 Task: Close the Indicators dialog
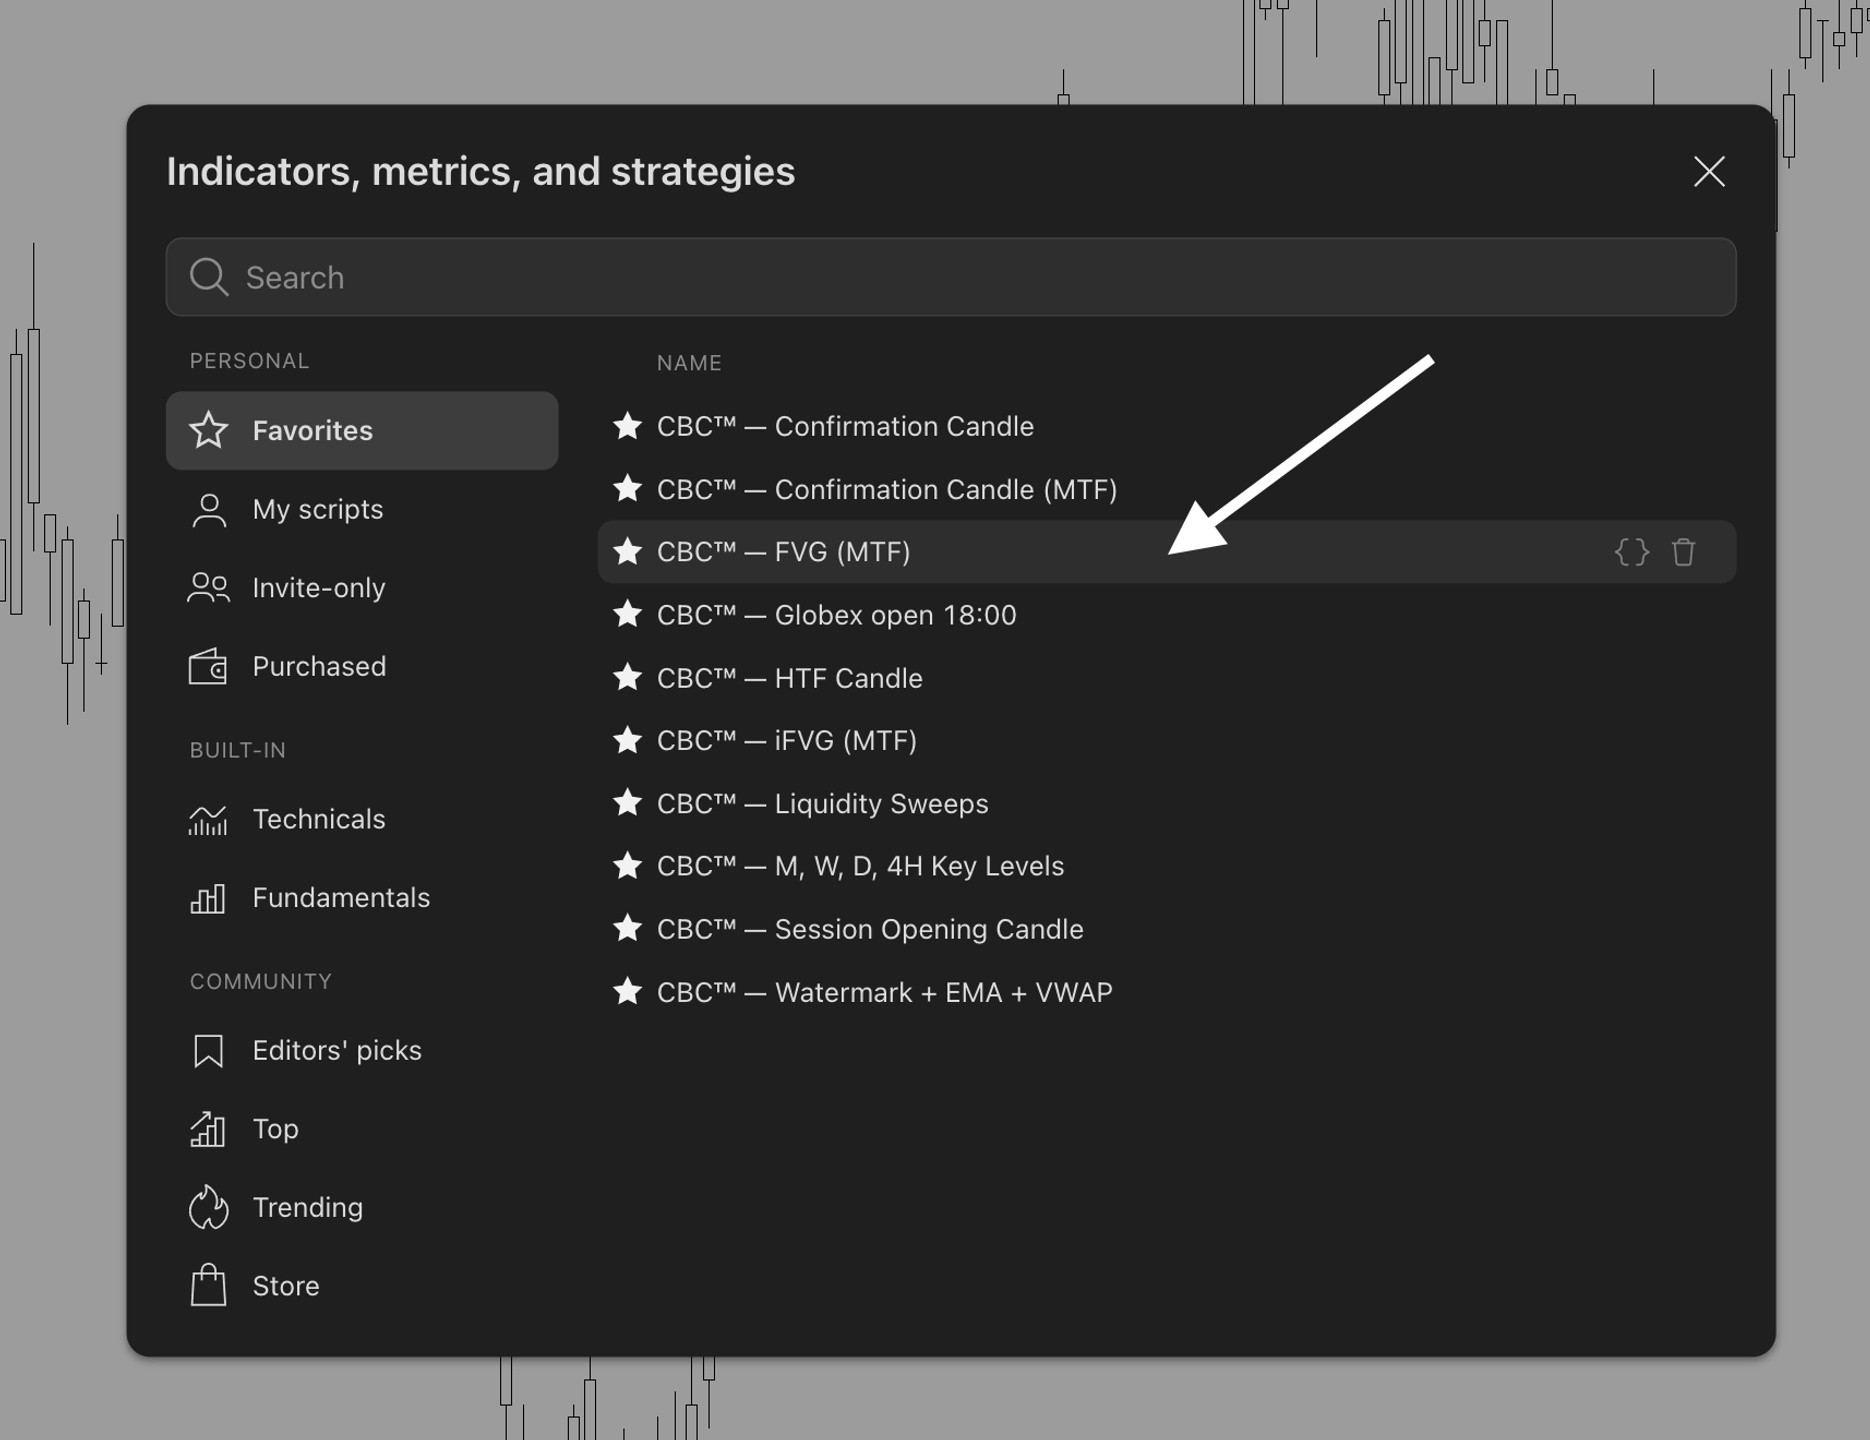point(1709,171)
